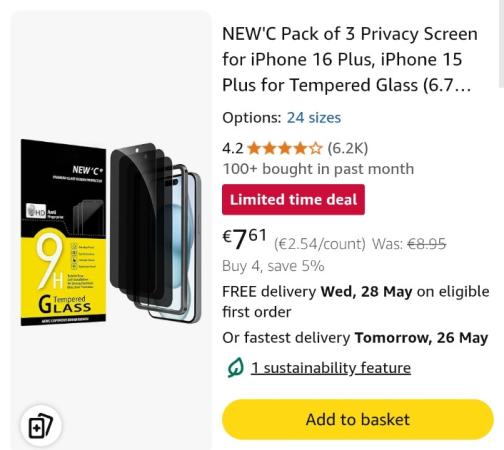
Task: Open the 1 sustainability feature link
Action: tap(331, 368)
